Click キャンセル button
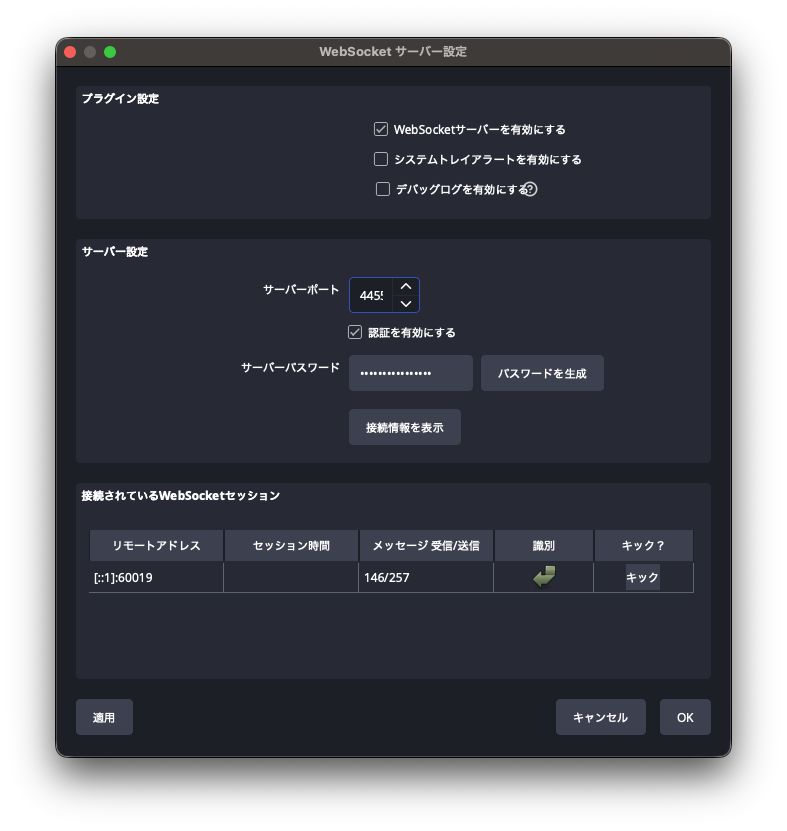 600,717
